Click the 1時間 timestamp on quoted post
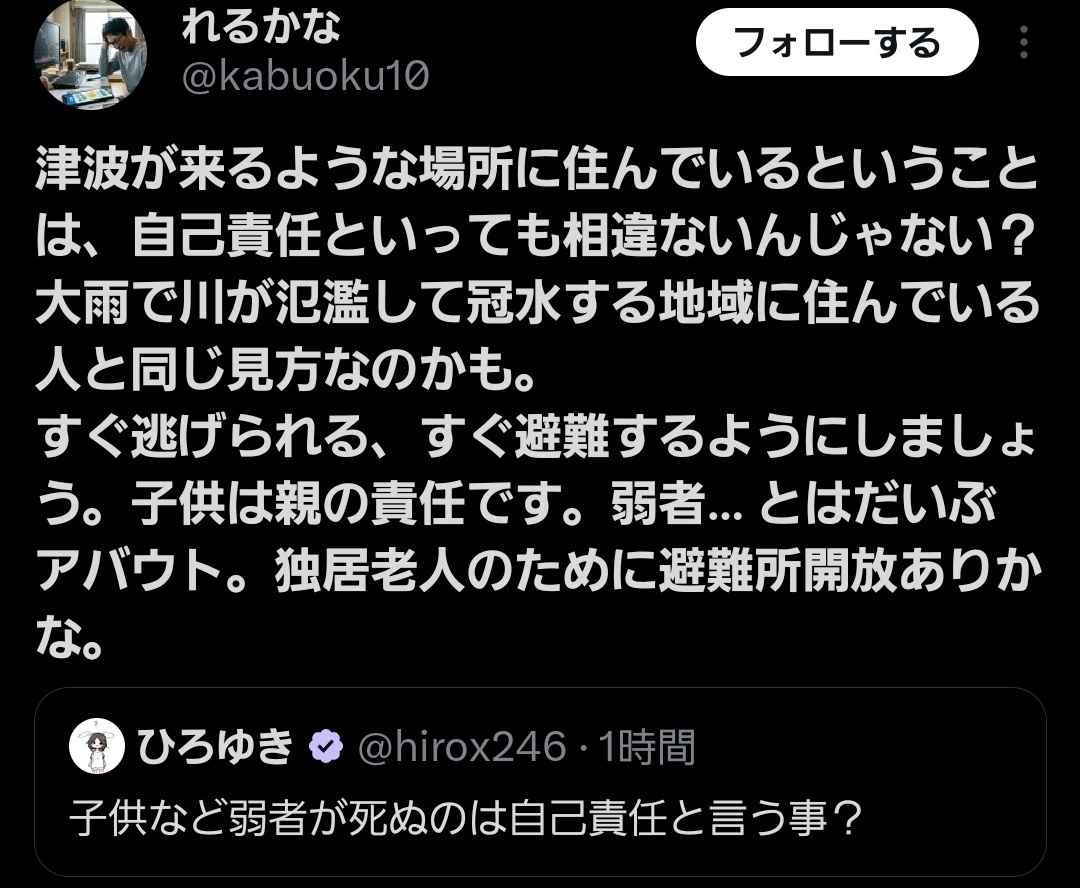The width and height of the screenshot is (1080, 888). point(647,747)
